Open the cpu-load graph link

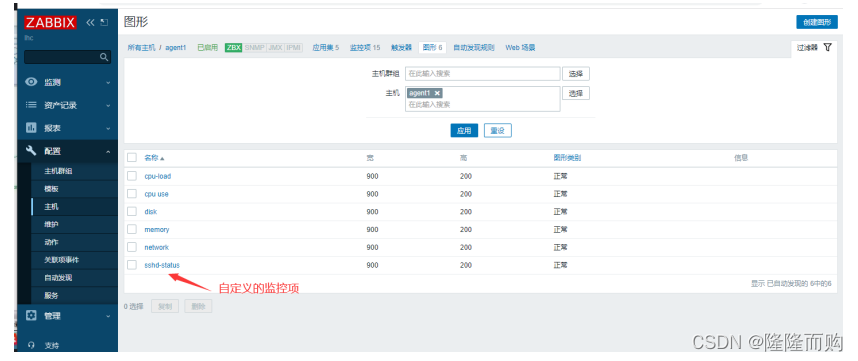(x=158, y=176)
